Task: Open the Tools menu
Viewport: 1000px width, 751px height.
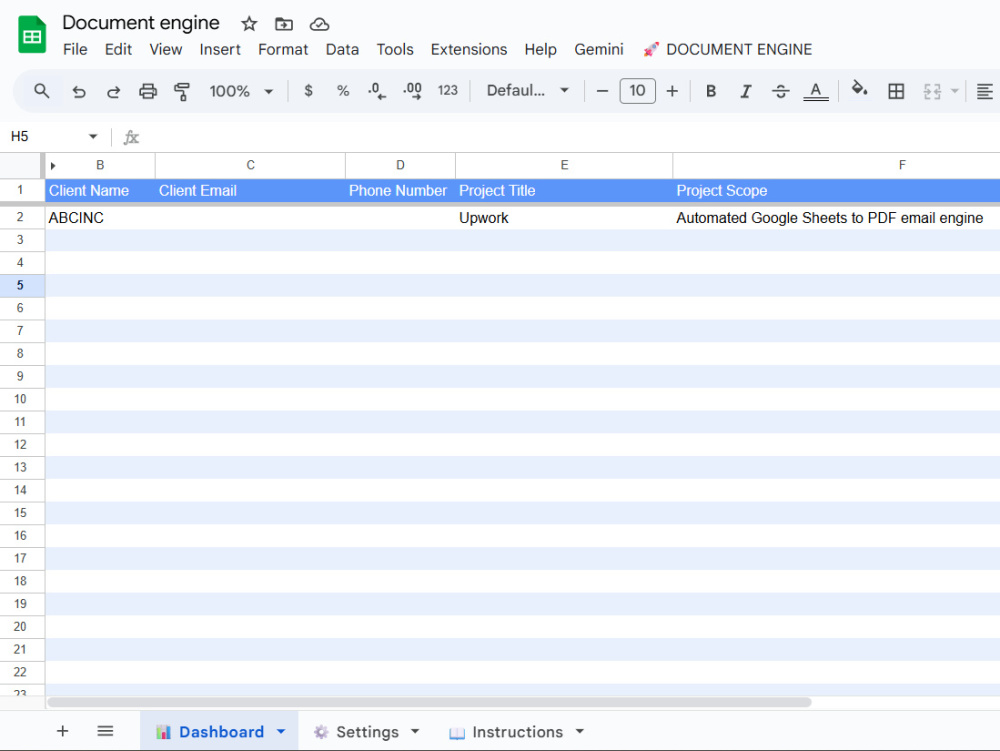Action: (x=395, y=50)
